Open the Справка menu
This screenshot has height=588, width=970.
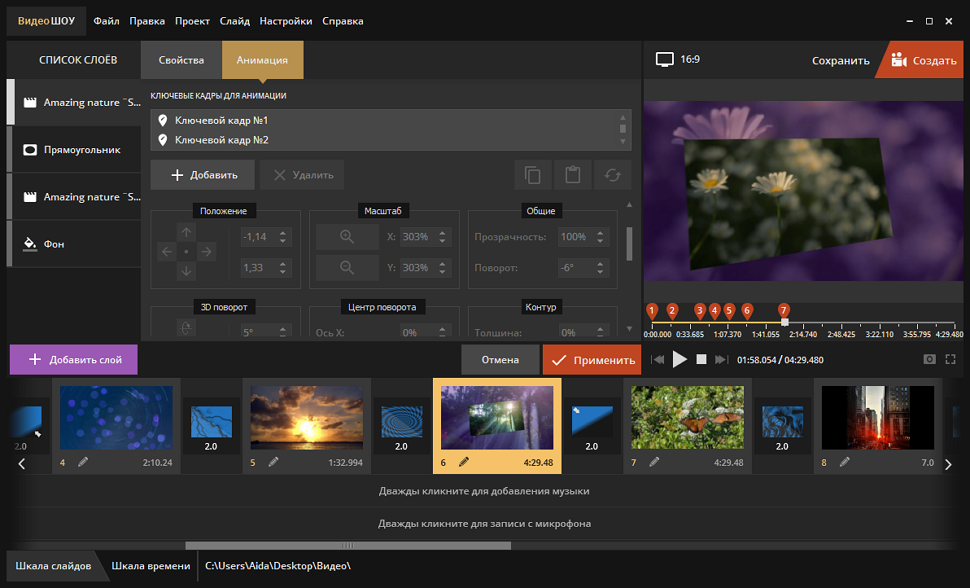343,21
